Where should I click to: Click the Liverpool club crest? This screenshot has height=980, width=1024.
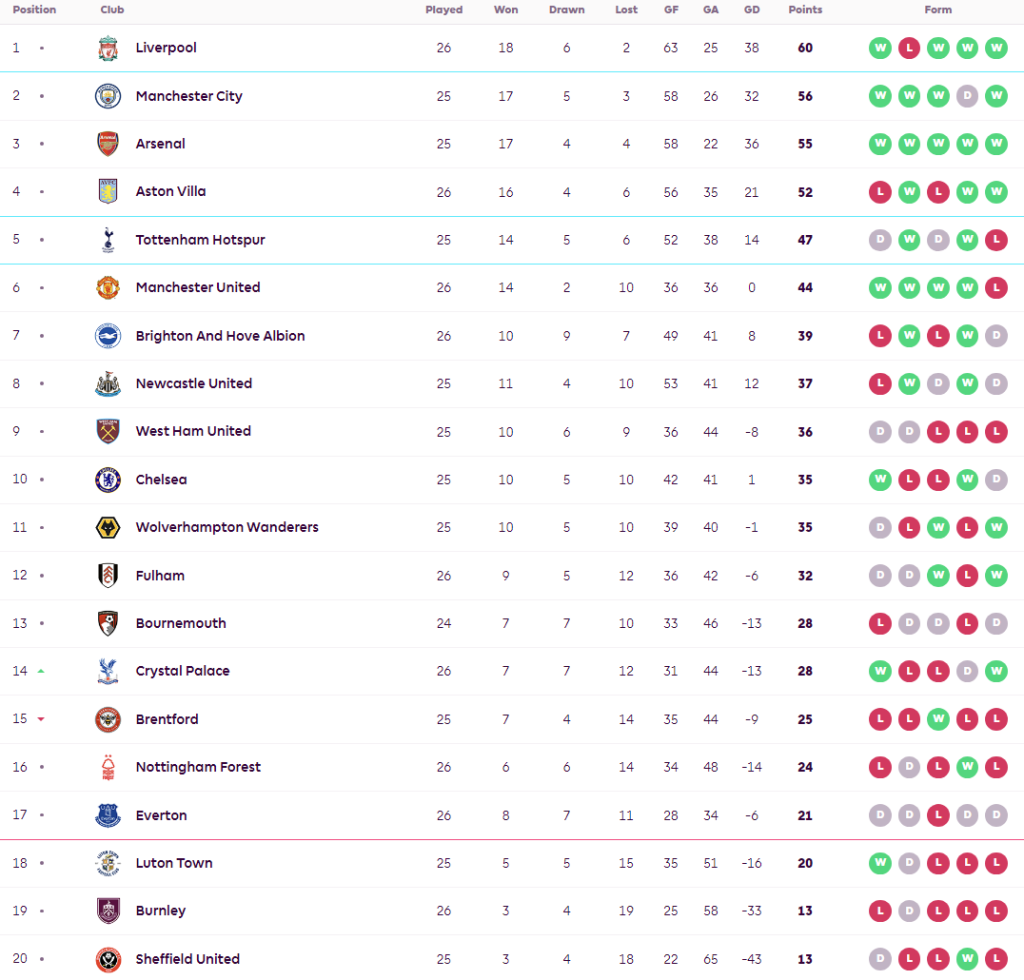(108, 48)
